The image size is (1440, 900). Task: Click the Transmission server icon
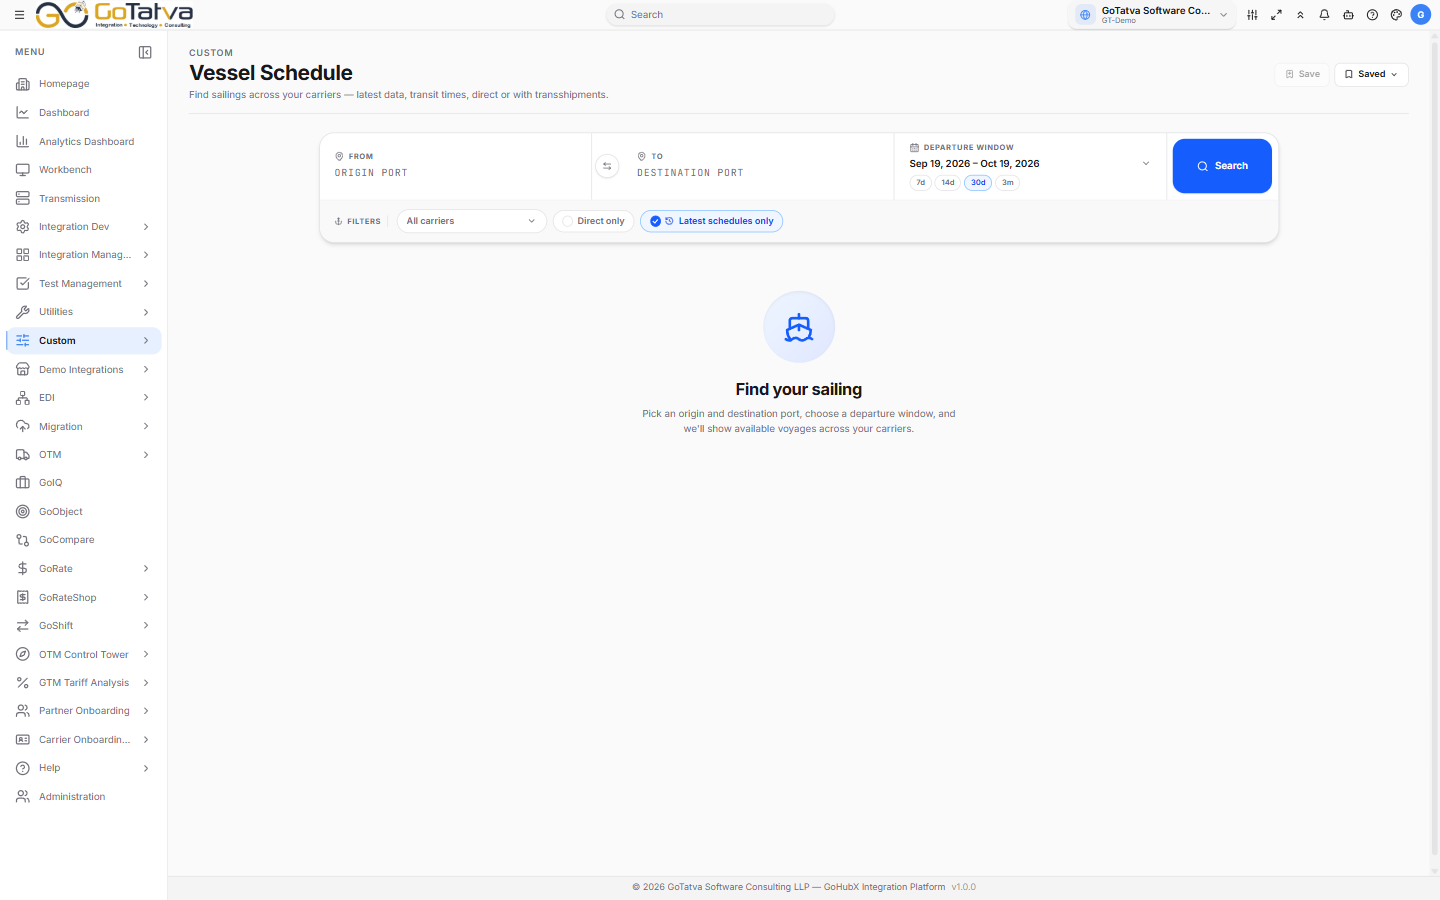tap(23, 199)
